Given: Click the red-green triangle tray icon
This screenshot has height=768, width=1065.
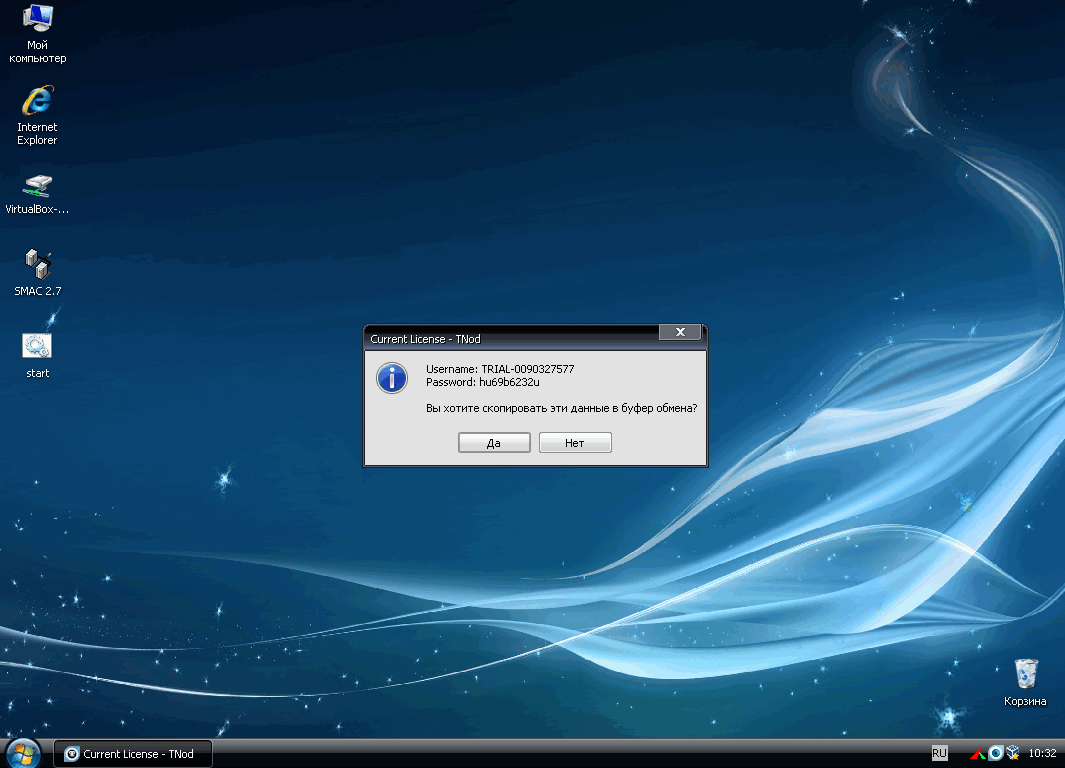Looking at the screenshot, I should coord(978,753).
